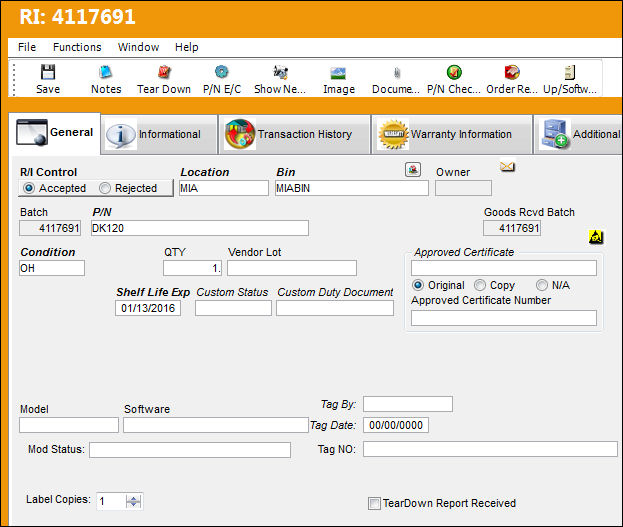Click the Show Ne... toolbar icon
Screen dimensions: 623x527
point(280,72)
